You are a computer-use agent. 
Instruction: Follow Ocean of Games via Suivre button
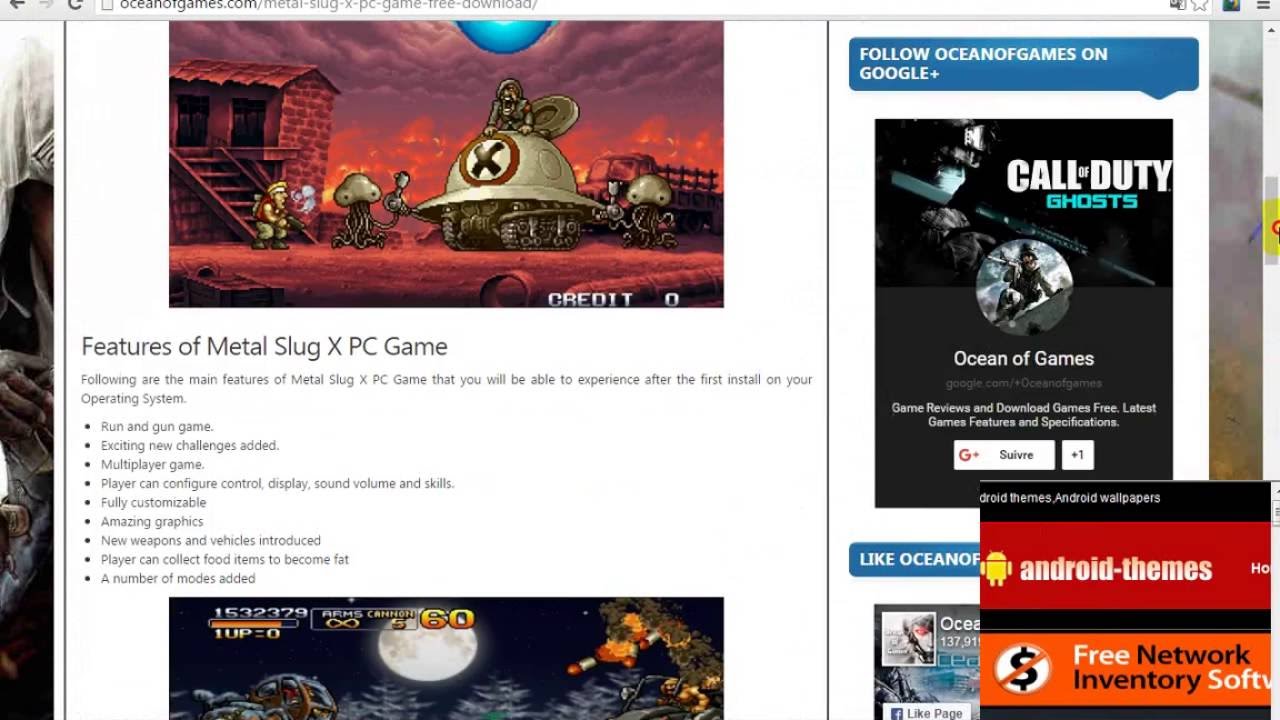(1004, 455)
